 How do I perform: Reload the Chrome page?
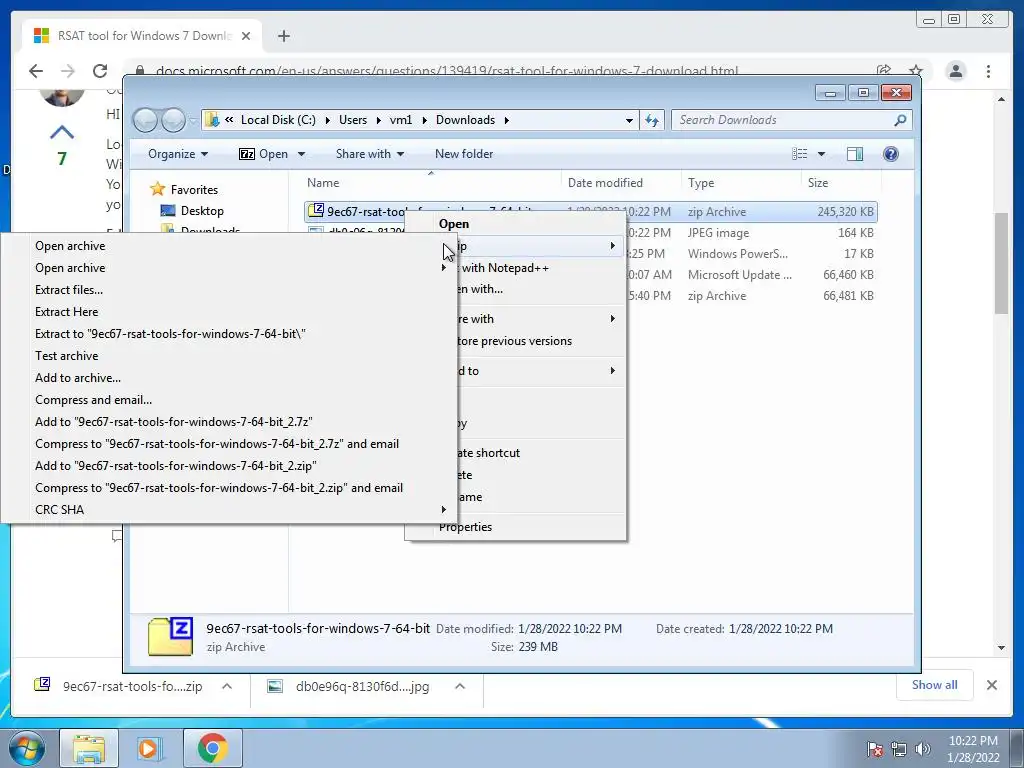click(99, 71)
